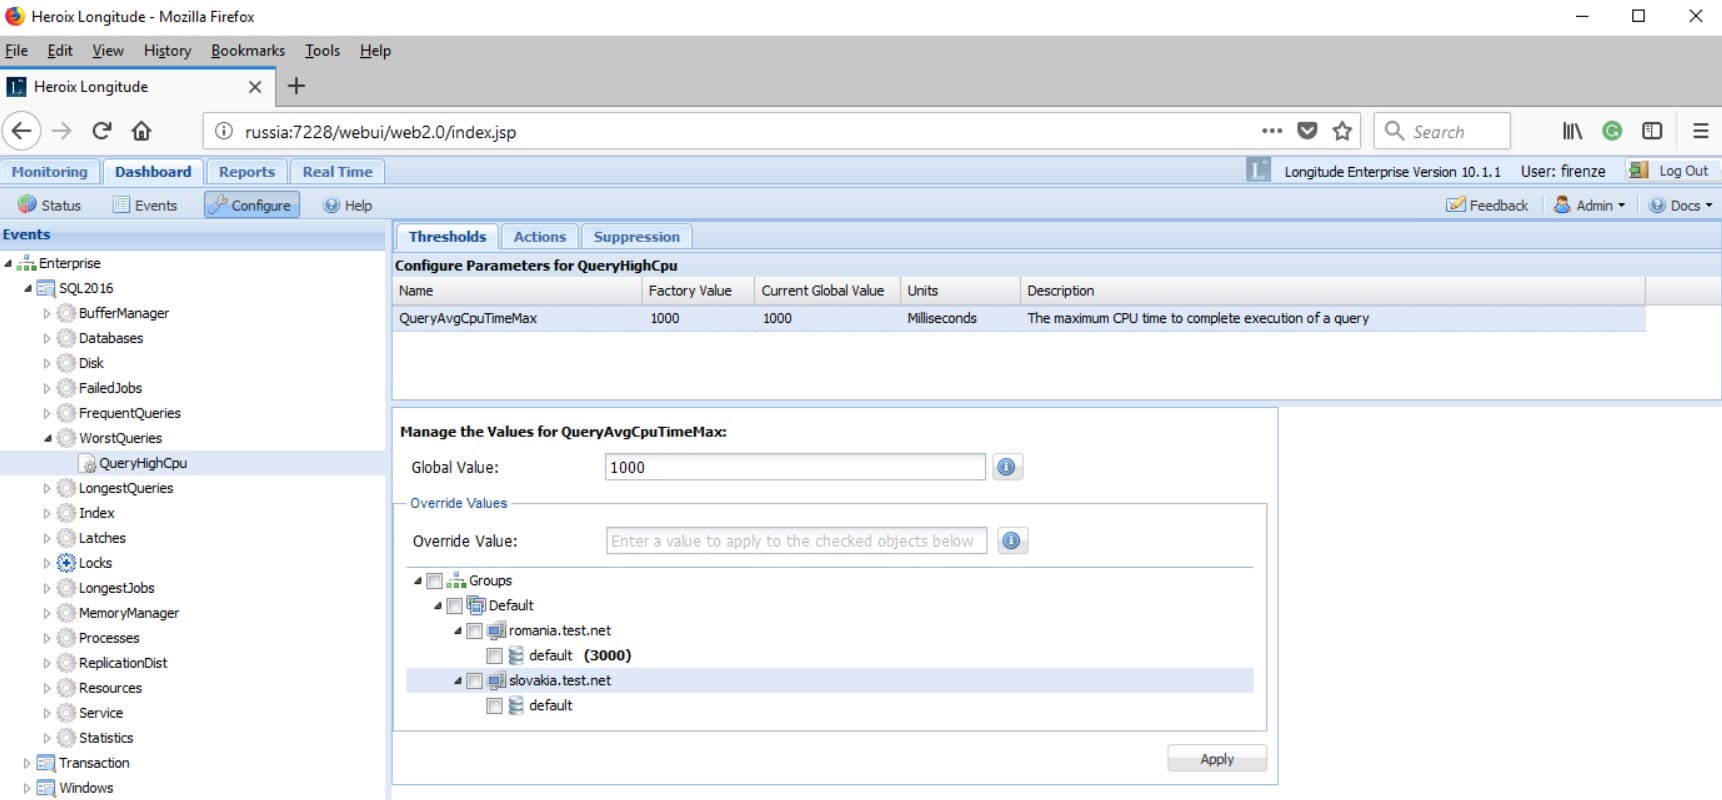Bookmark this page with star icon
Viewport: 1722px width, 800px height.
(1342, 131)
